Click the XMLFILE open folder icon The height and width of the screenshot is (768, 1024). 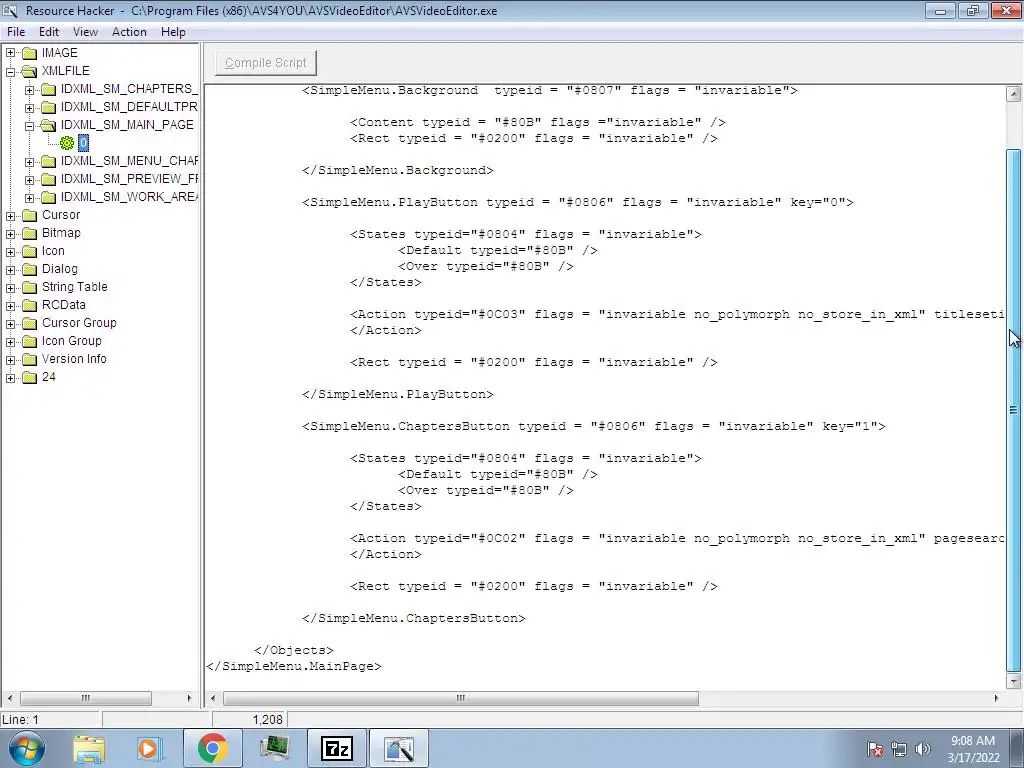[29, 71]
